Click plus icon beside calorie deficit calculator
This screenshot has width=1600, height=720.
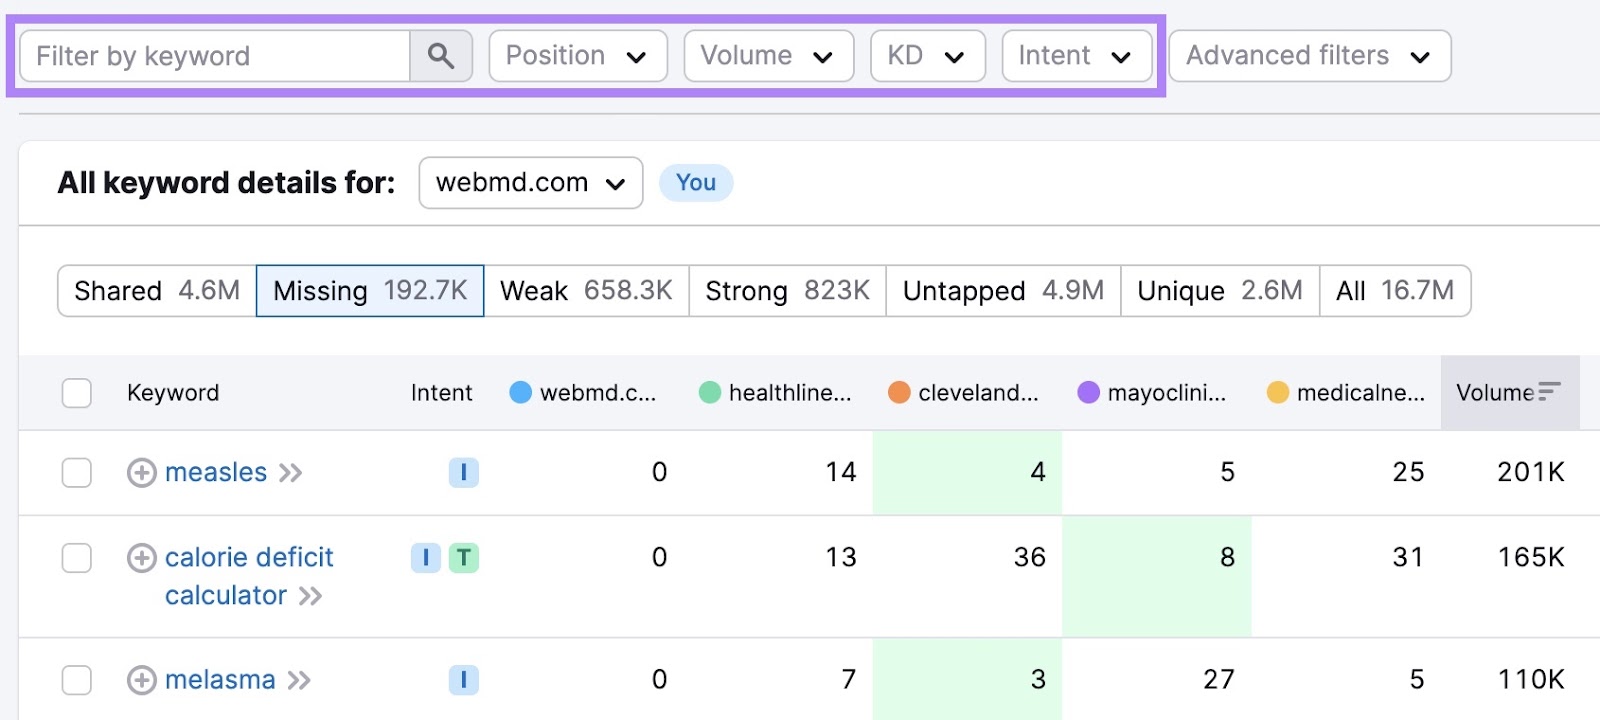(141, 558)
